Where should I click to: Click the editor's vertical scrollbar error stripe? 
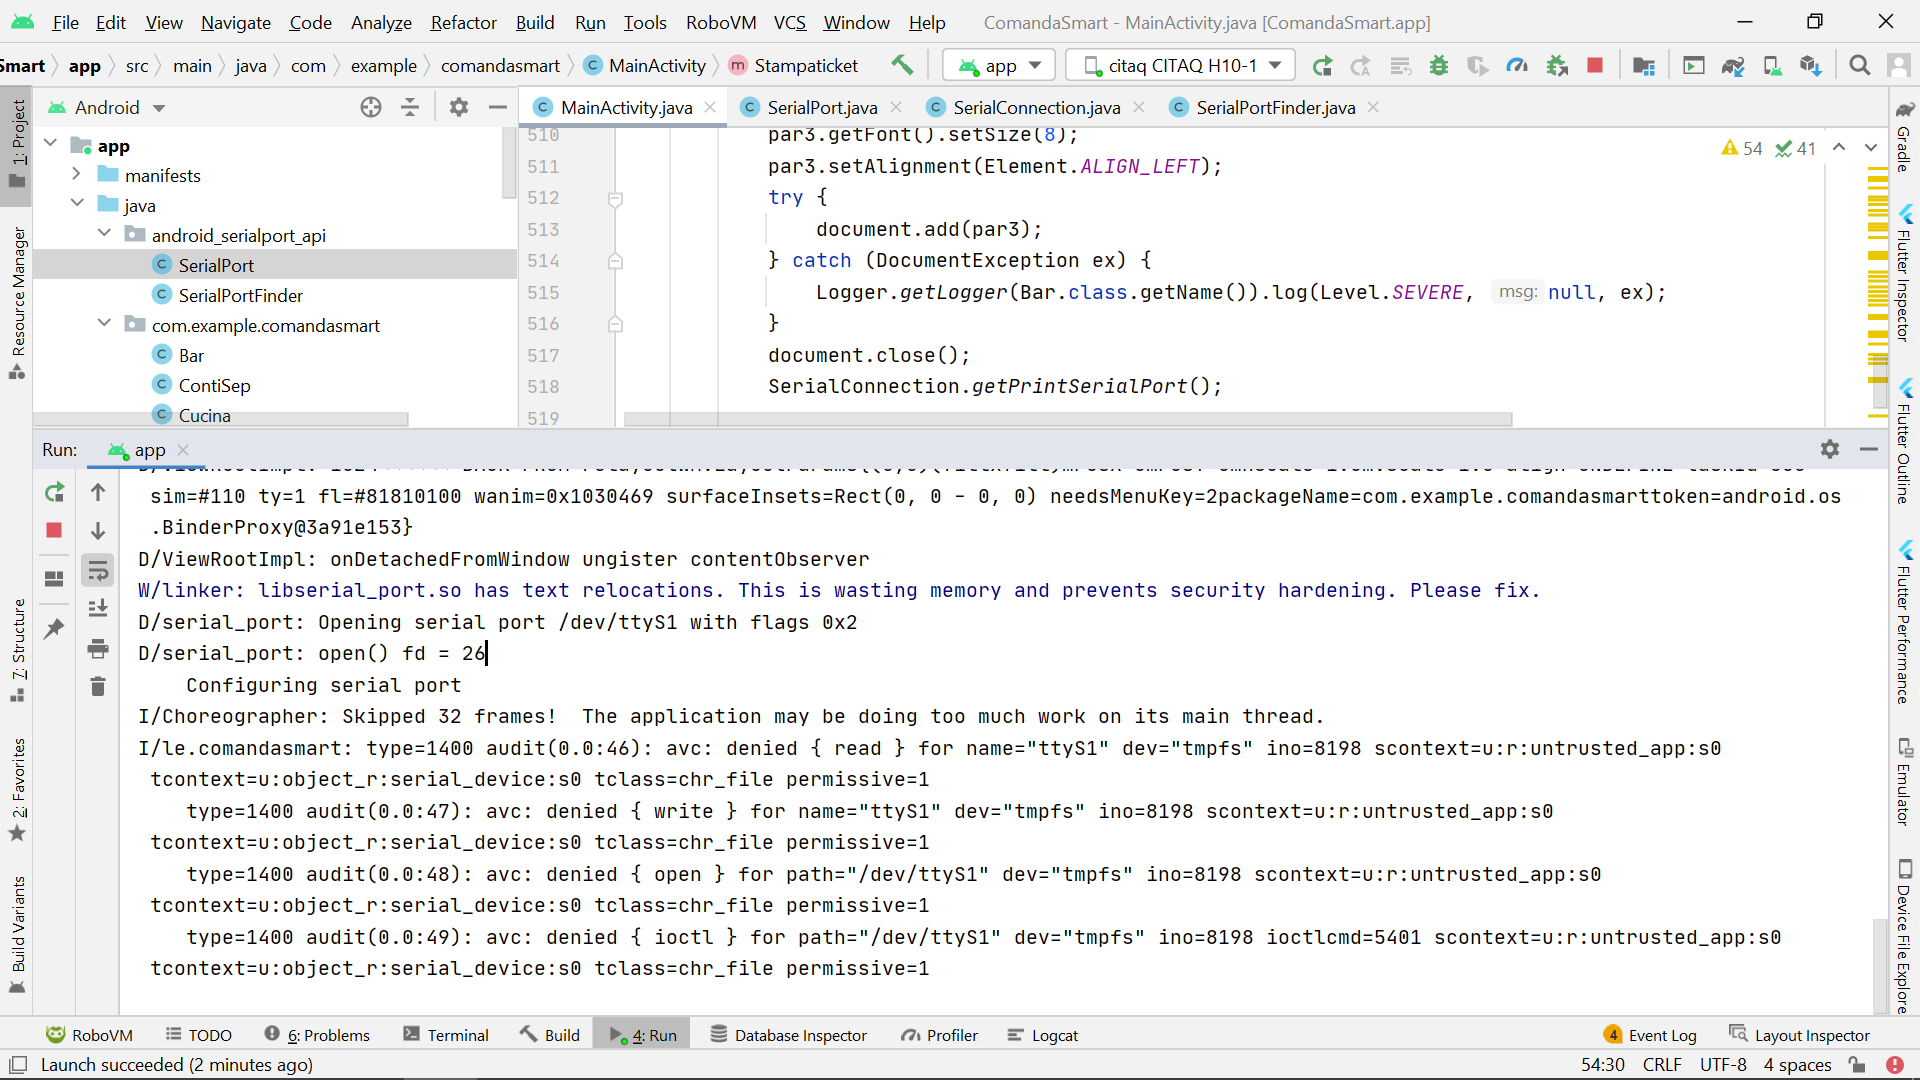[x=1878, y=280]
